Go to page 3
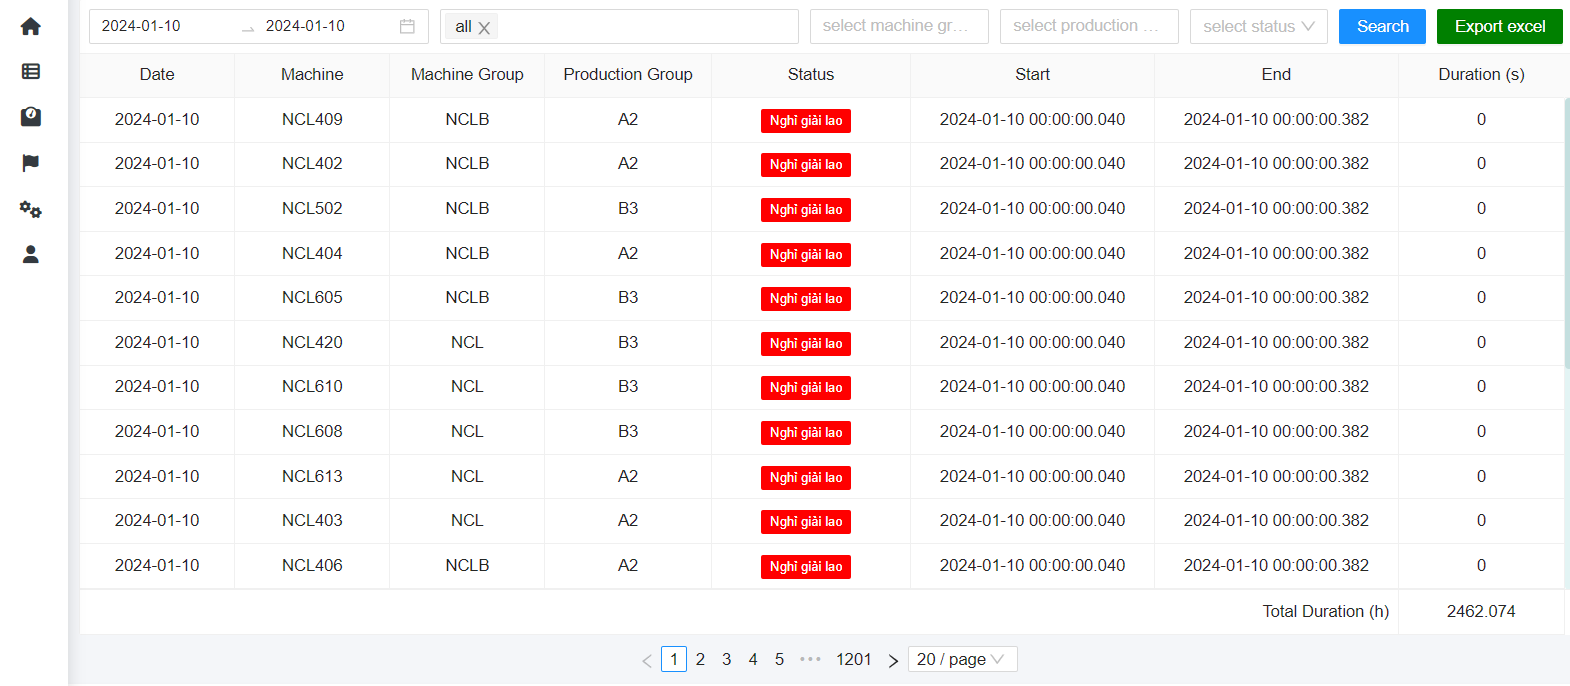 click(x=727, y=659)
